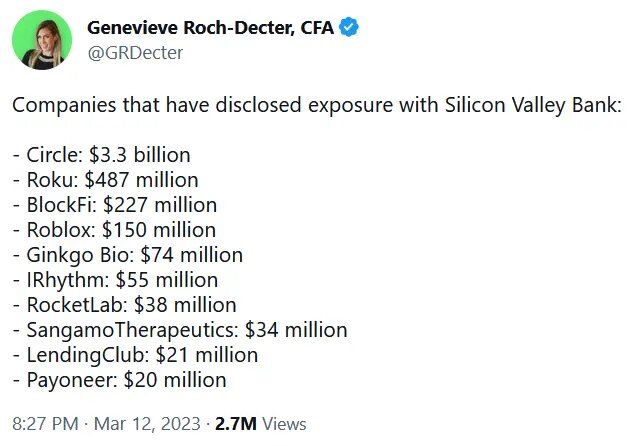Image resolution: width=636 pixels, height=446 pixels.
Task: Select the Ginkgo Bio: $74 million line
Action: click(128, 255)
